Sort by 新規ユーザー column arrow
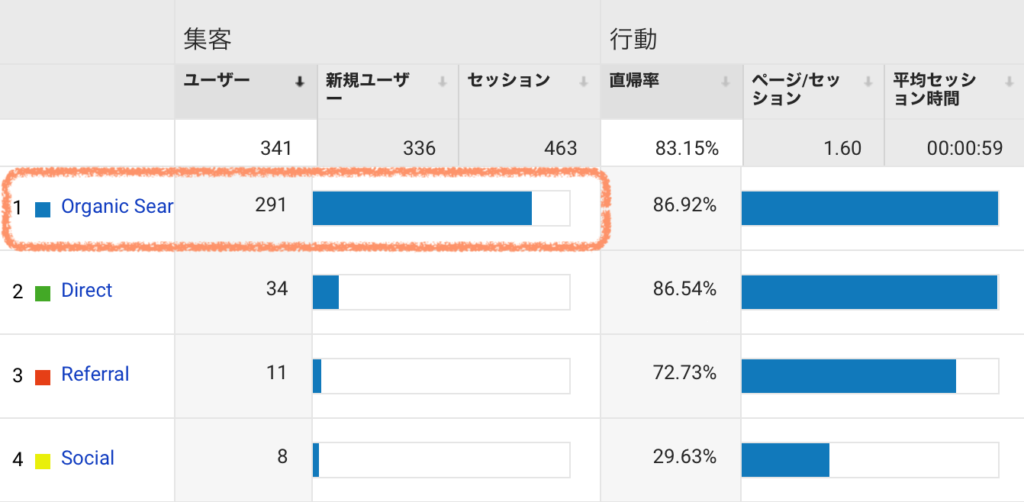The width and height of the screenshot is (1024, 502). coord(442,82)
